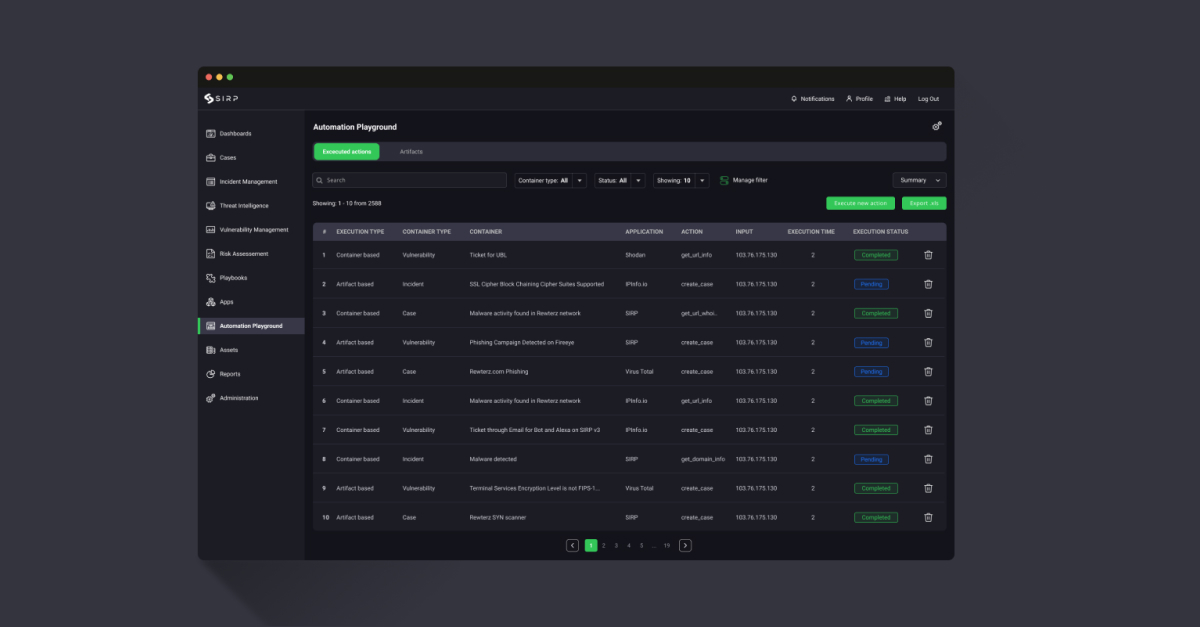Click inside the Search field
This screenshot has width=1200, height=627.
410,180
